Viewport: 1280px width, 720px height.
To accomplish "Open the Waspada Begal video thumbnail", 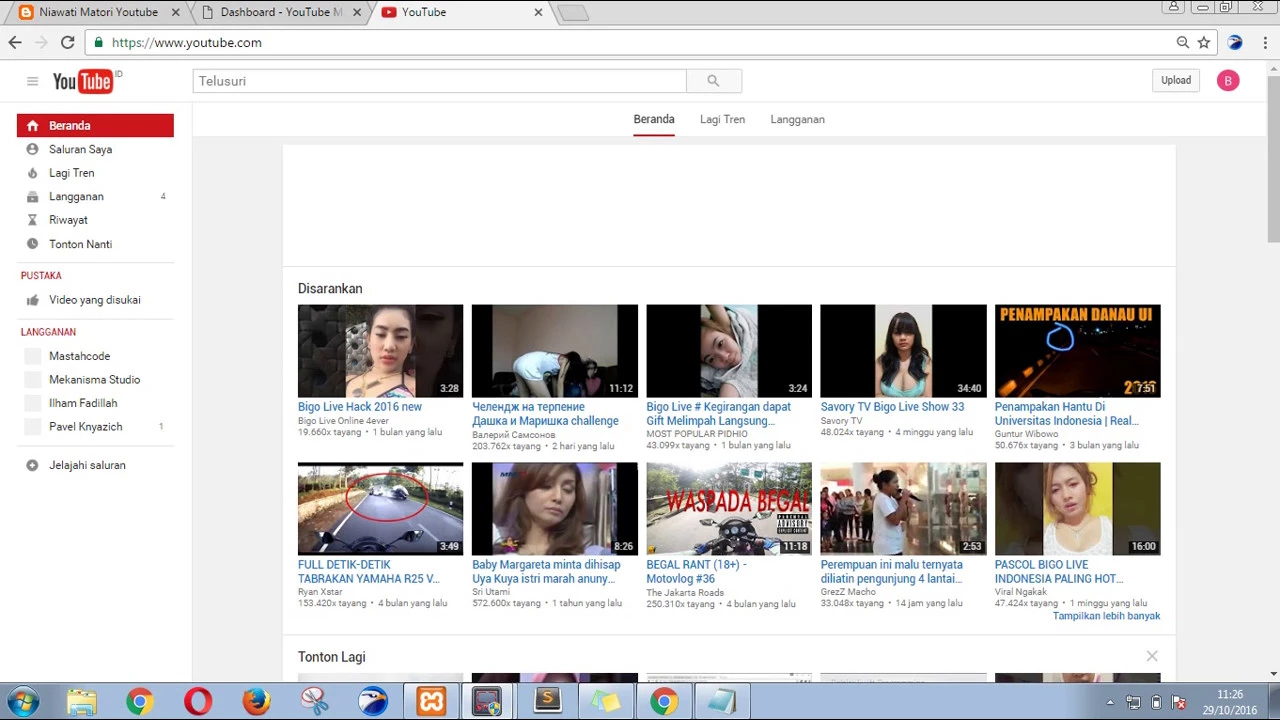I will [729, 509].
